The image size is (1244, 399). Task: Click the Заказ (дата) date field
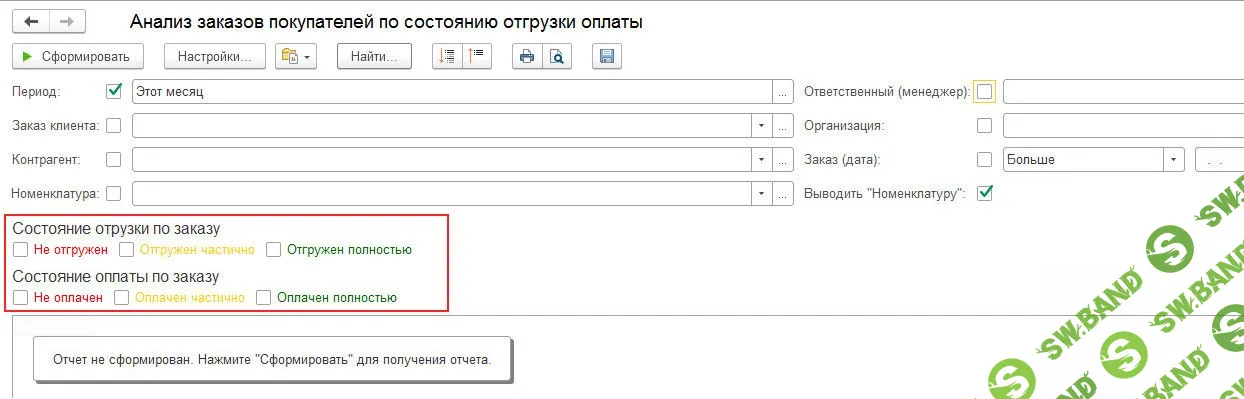1219,159
